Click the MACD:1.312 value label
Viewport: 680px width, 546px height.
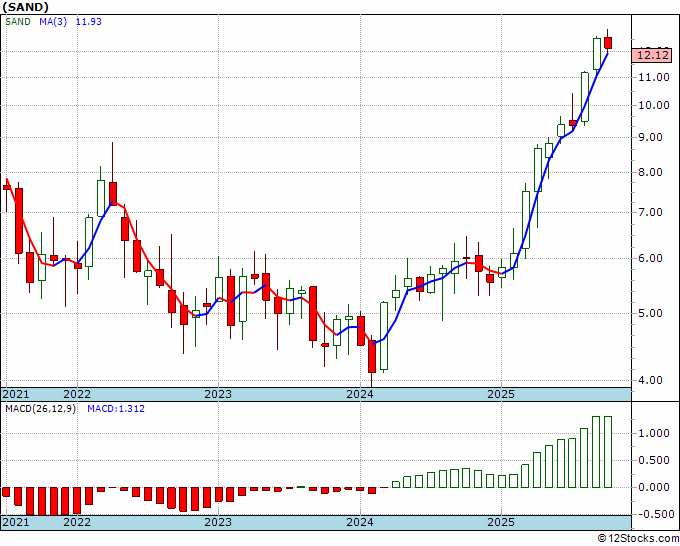click(116, 409)
